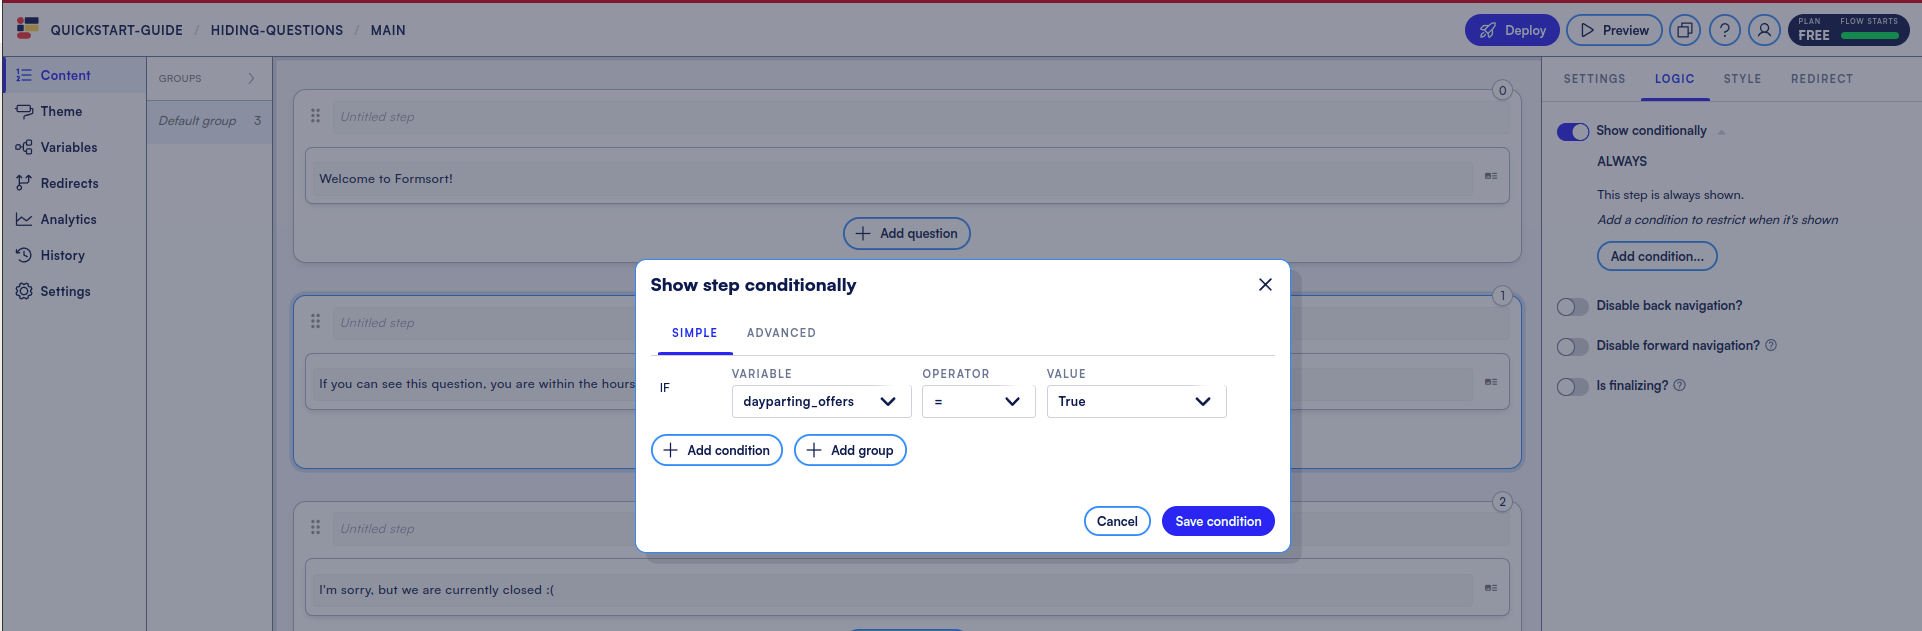Open the user account profile icon
Screen dimensions: 1922x631
(x=1764, y=30)
